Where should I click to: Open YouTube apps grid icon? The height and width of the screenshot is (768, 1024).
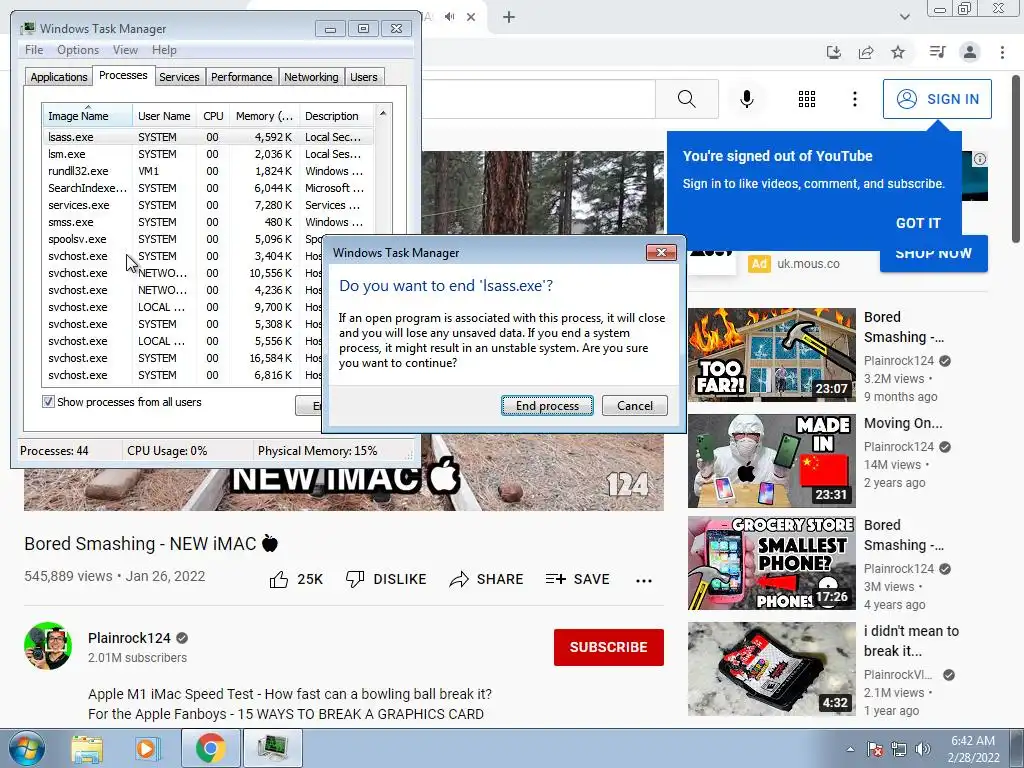coord(807,99)
